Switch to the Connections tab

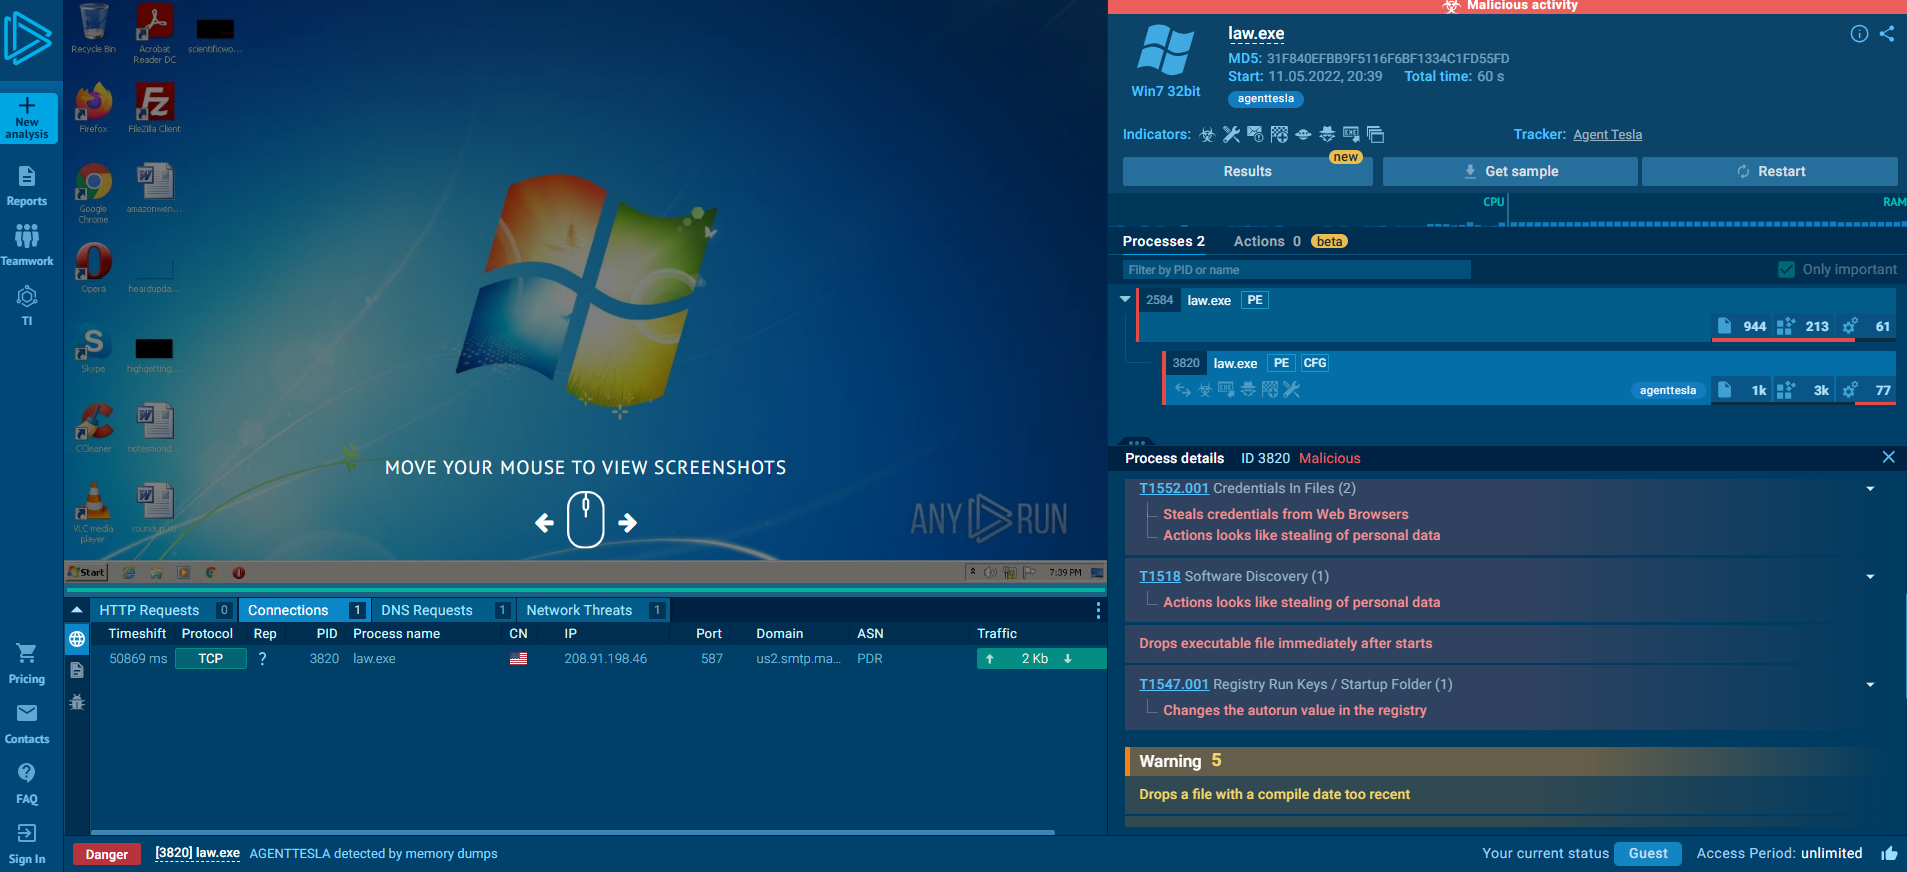[x=304, y=610]
